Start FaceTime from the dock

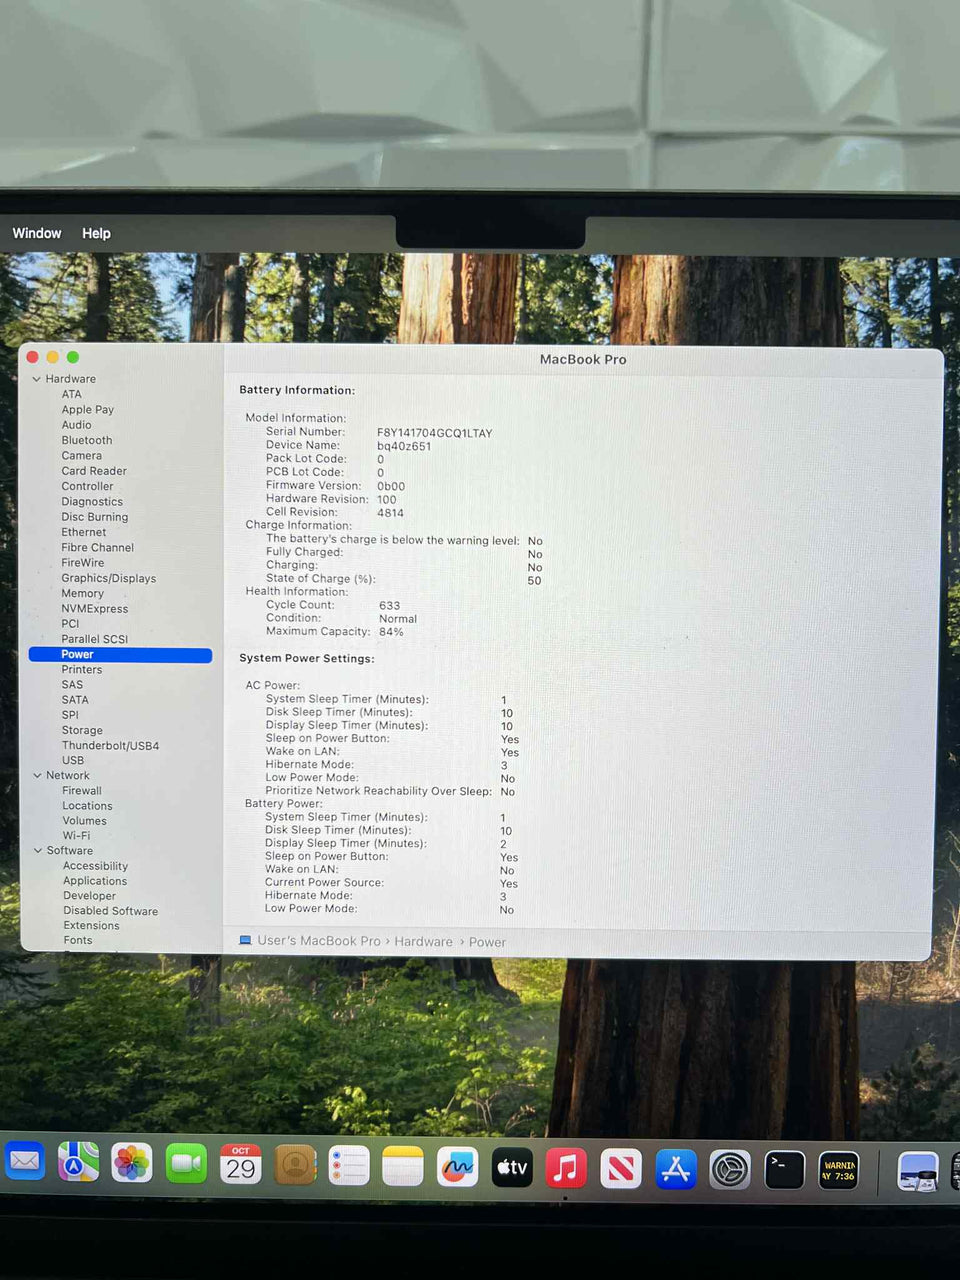click(x=186, y=1163)
